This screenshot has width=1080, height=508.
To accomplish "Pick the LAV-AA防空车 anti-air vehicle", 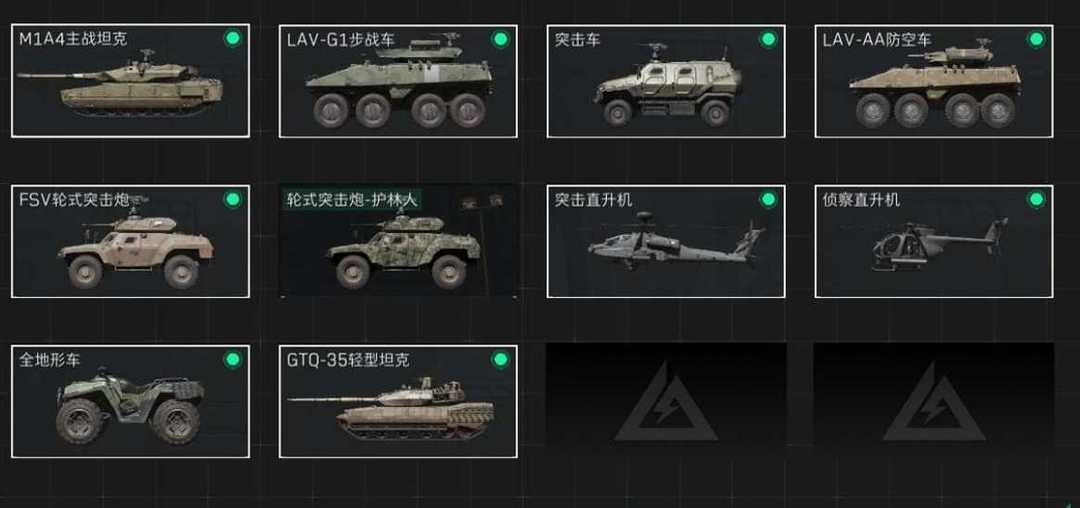I will (934, 81).
